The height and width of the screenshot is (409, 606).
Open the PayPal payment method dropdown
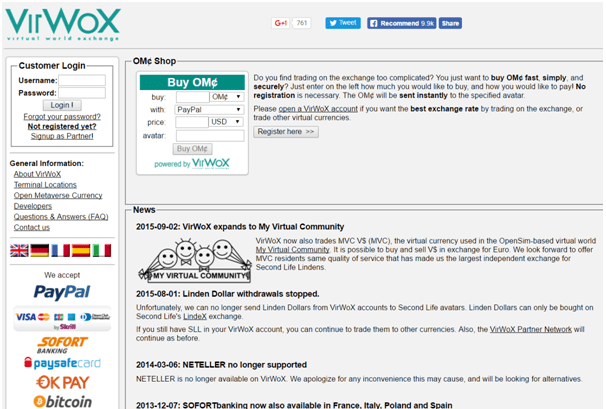click(x=209, y=109)
